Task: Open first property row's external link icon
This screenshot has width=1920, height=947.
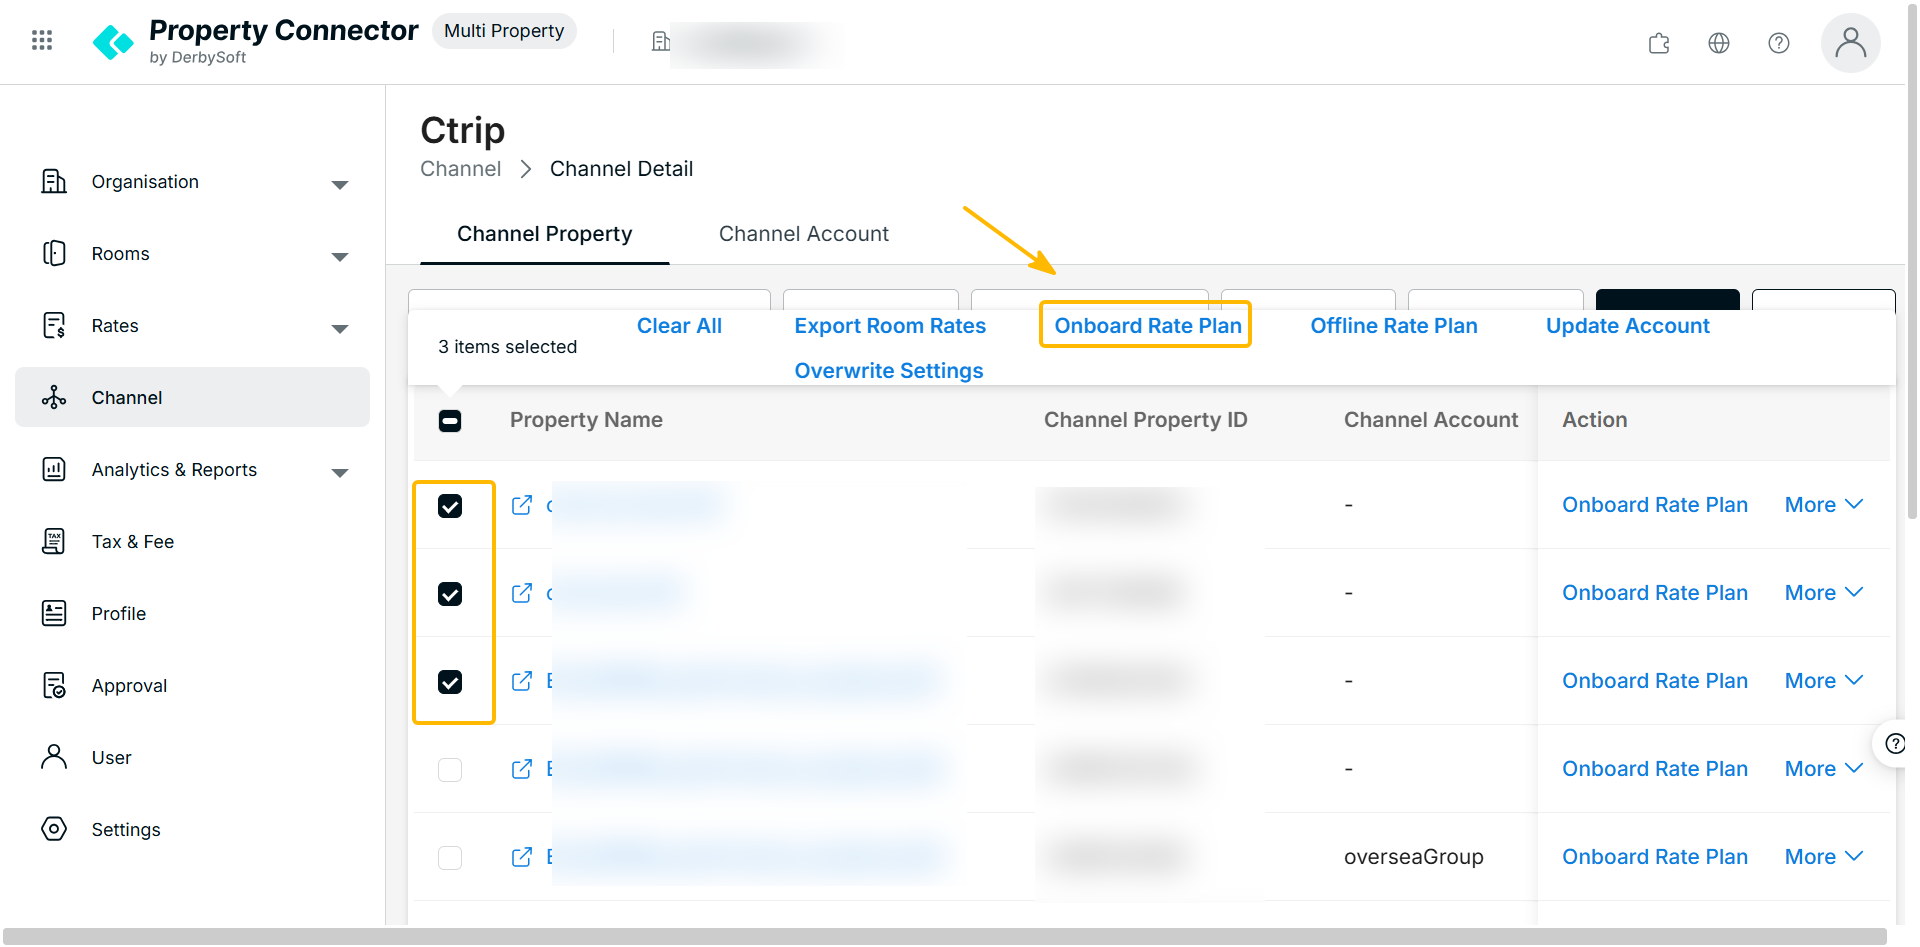Action: (522, 505)
